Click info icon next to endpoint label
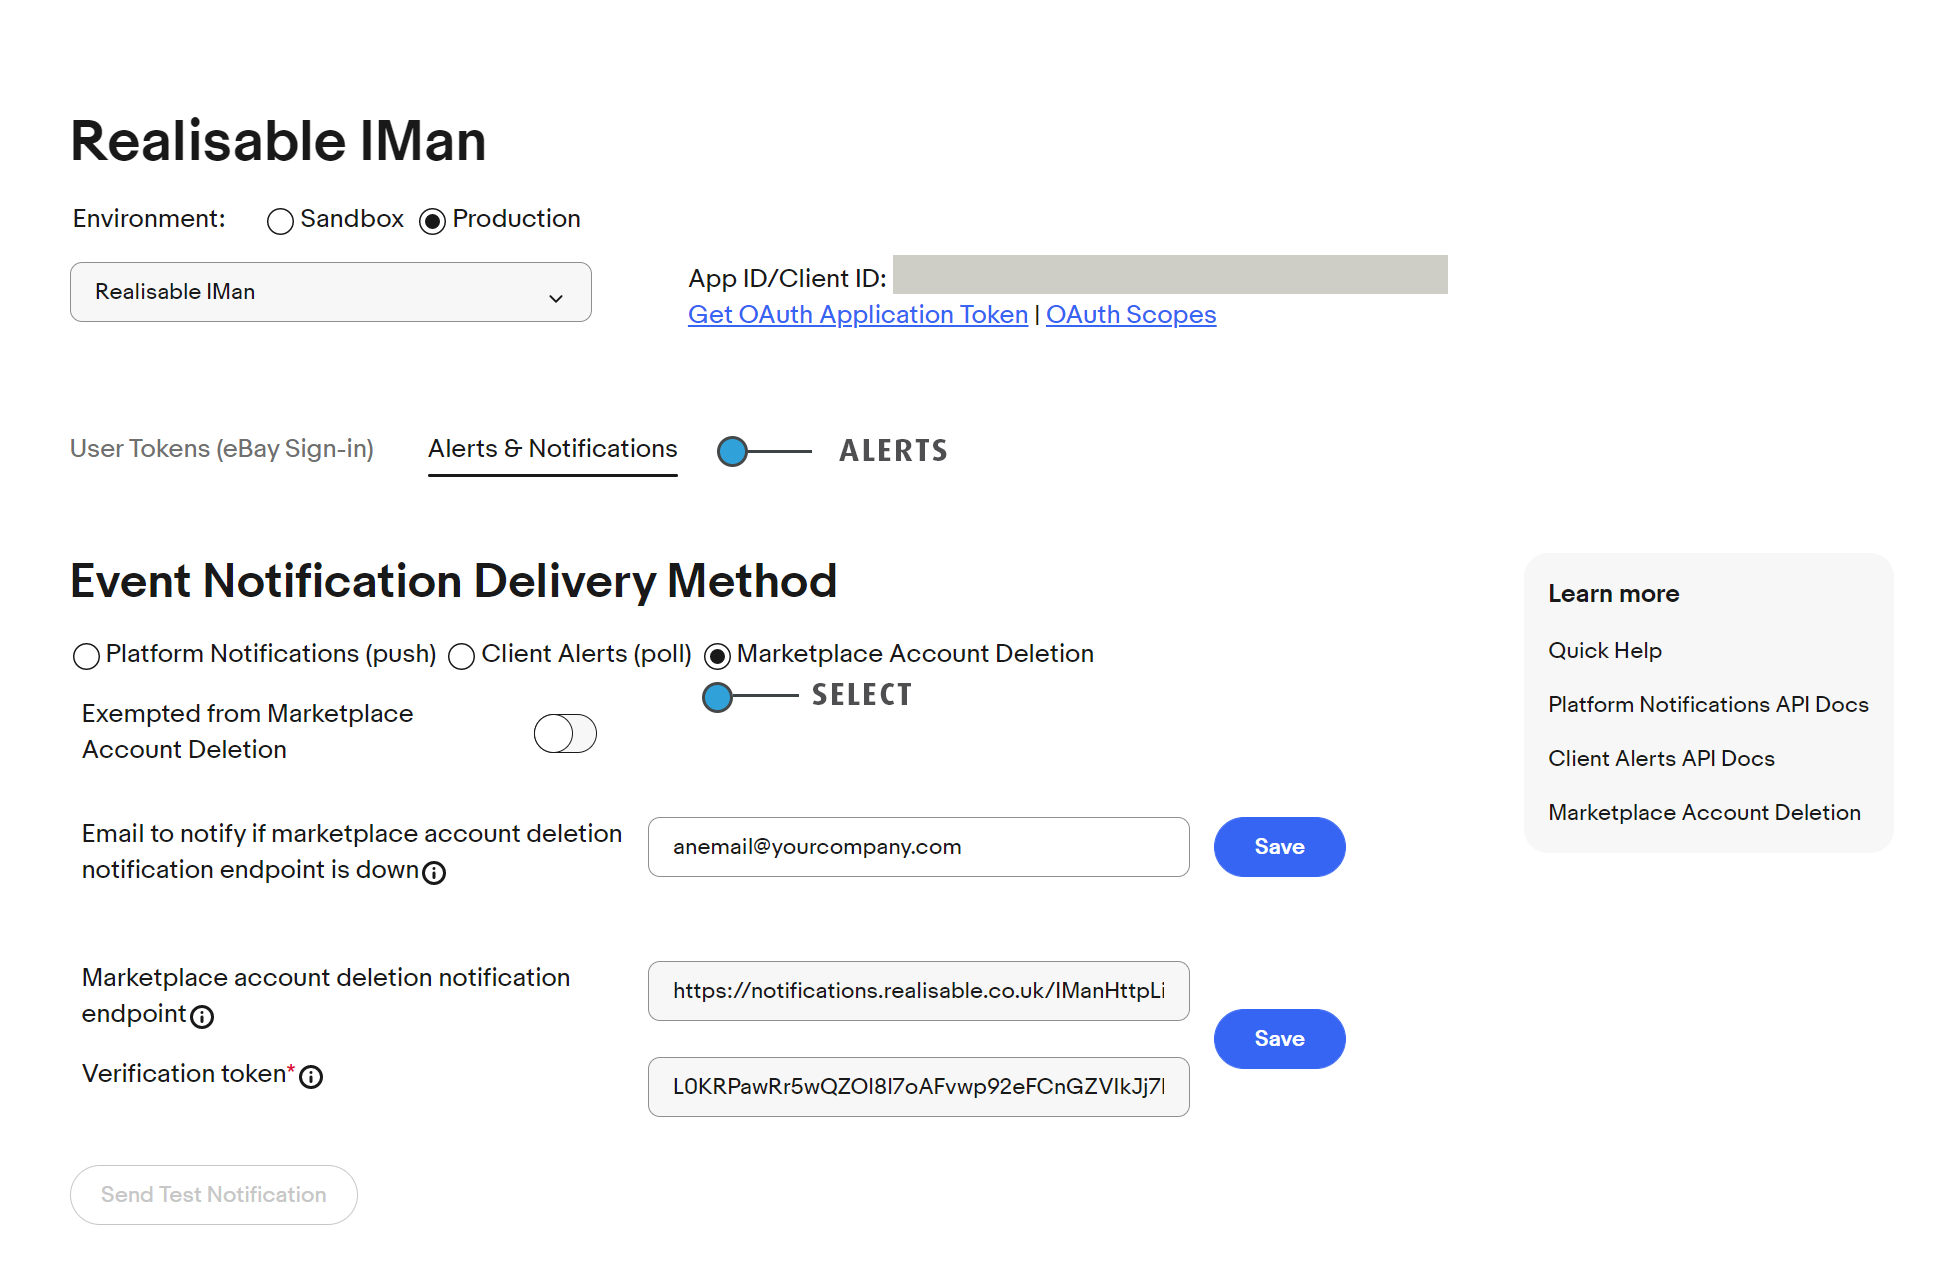Image resolution: width=1957 pixels, height=1273 pixels. pyautogui.click(x=202, y=1017)
